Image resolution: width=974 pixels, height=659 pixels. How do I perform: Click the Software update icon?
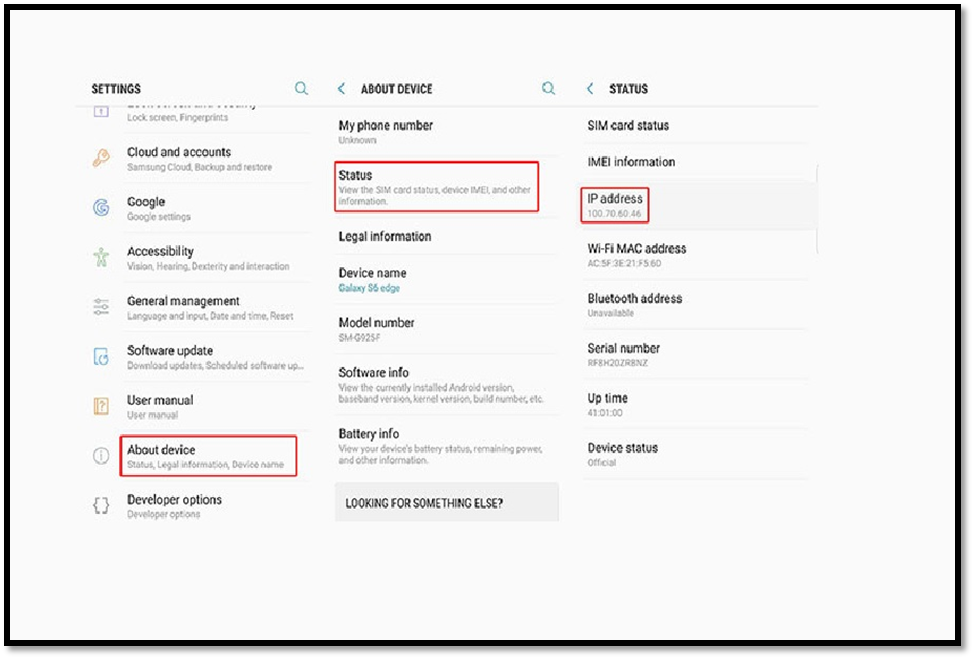(x=101, y=357)
